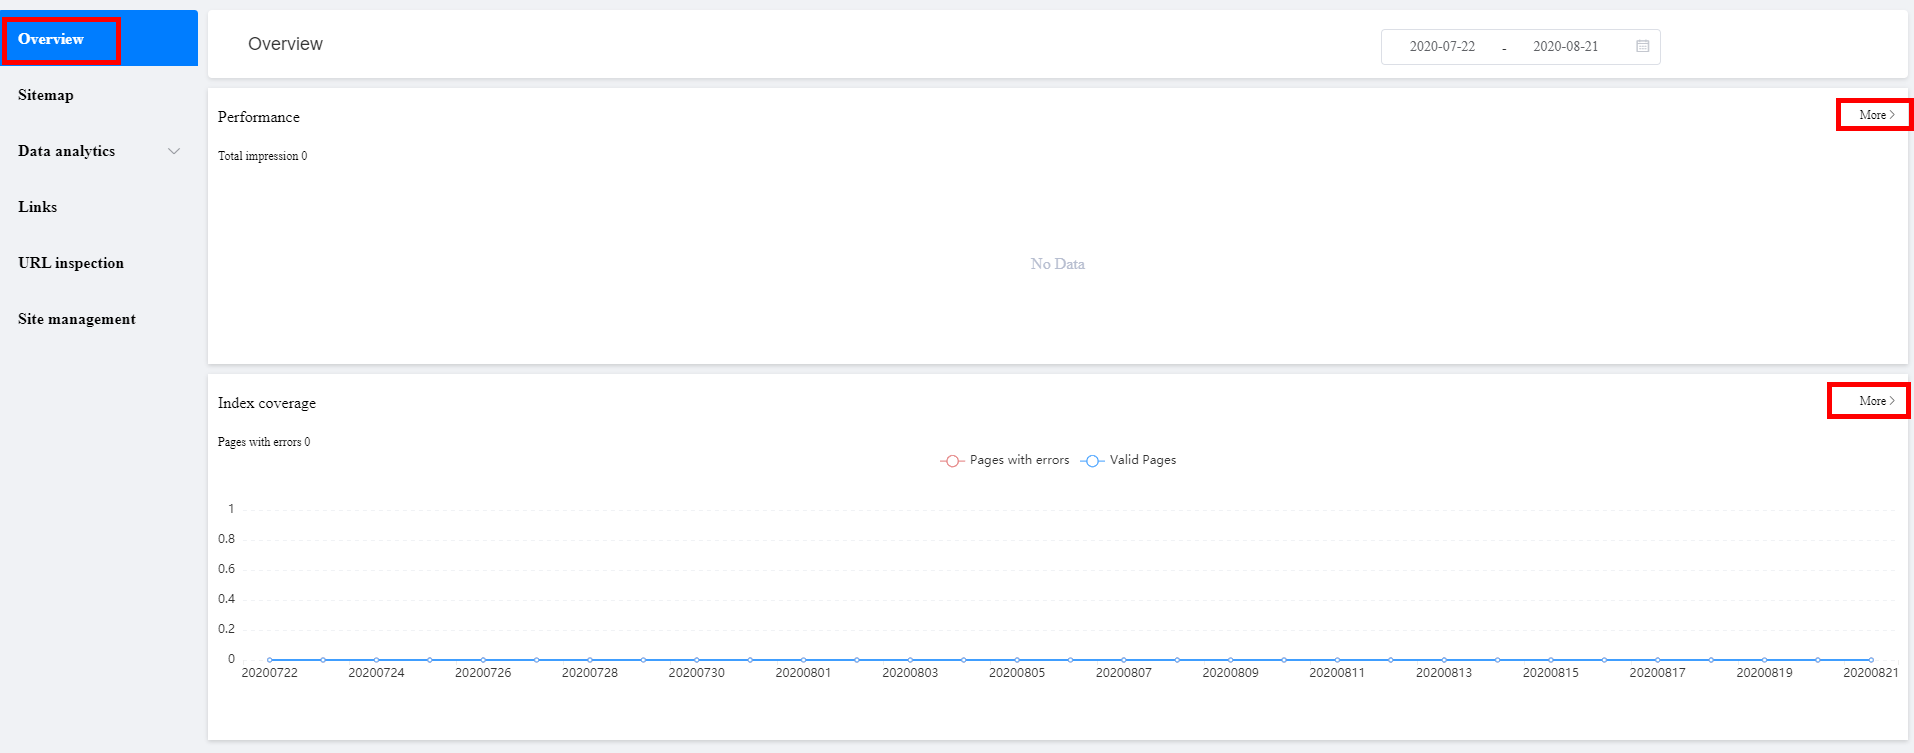Screen dimensions: 1914x753
Task: Open the calendar icon in date range picker
Action: click(1642, 46)
